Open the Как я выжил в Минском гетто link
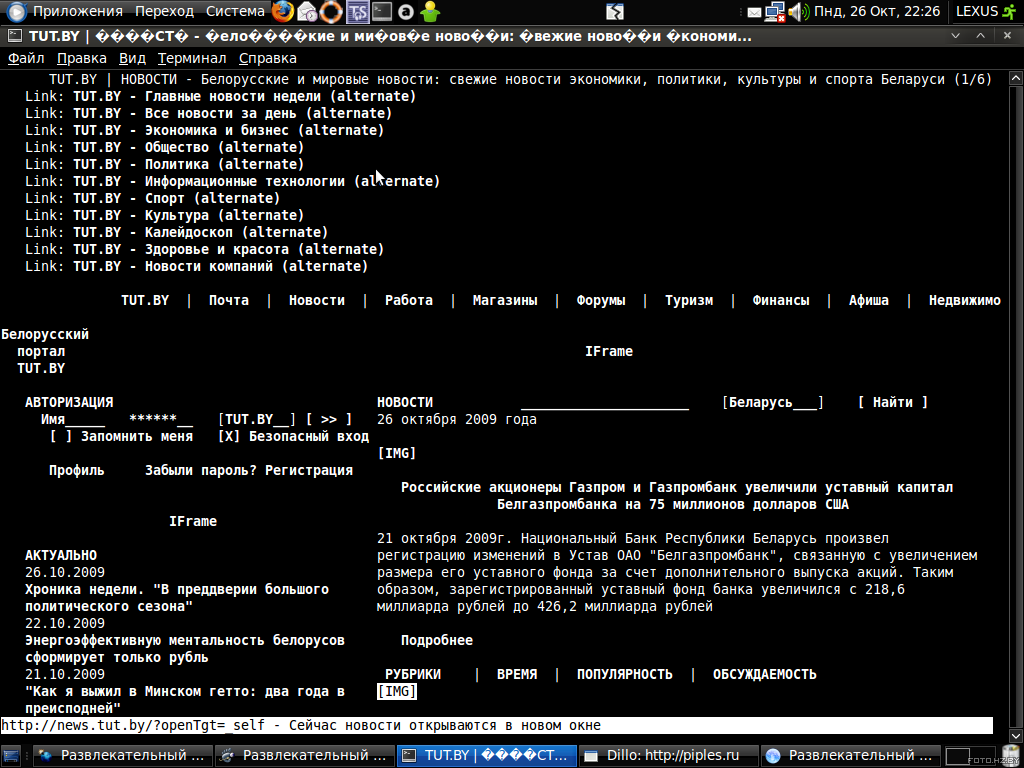1024x768 pixels. pos(185,699)
